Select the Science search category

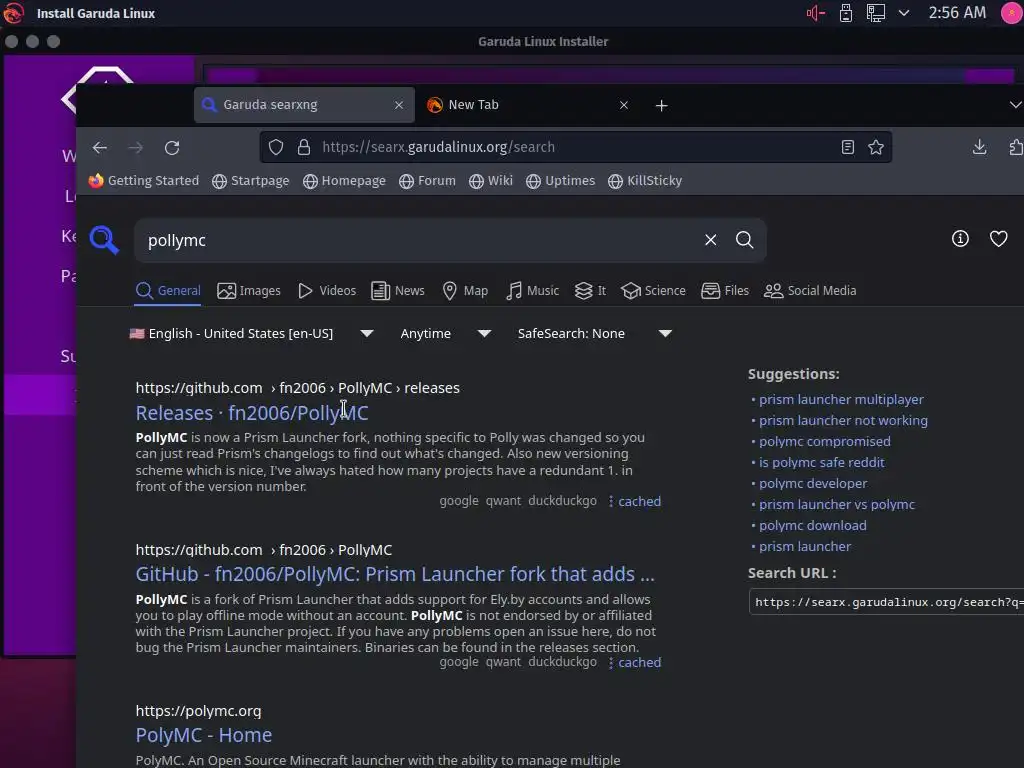tap(653, 291)
